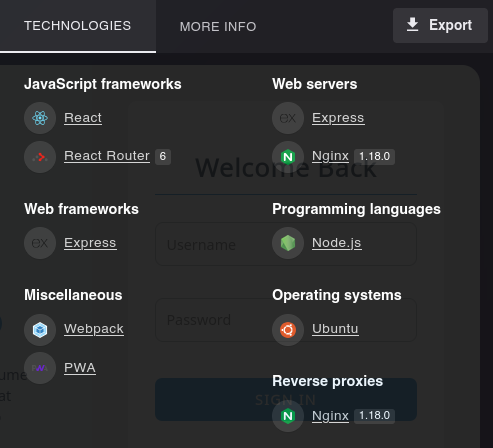Click the 1.18.0 badge under Web servers

374,156
